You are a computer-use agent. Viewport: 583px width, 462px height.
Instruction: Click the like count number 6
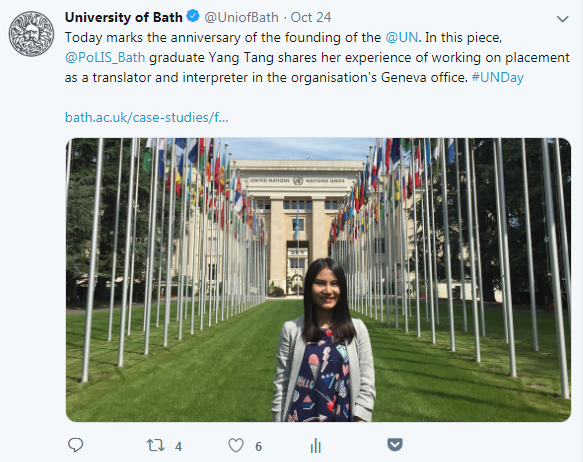coord(258,446)
